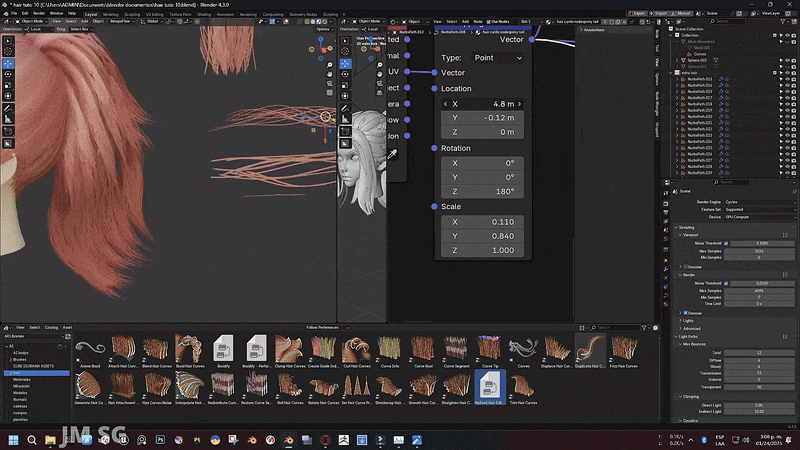Viewport: 800px width, 450px height.
Task: Select the Annotate tool in left viewport toolbar
Action: point(8,108)
